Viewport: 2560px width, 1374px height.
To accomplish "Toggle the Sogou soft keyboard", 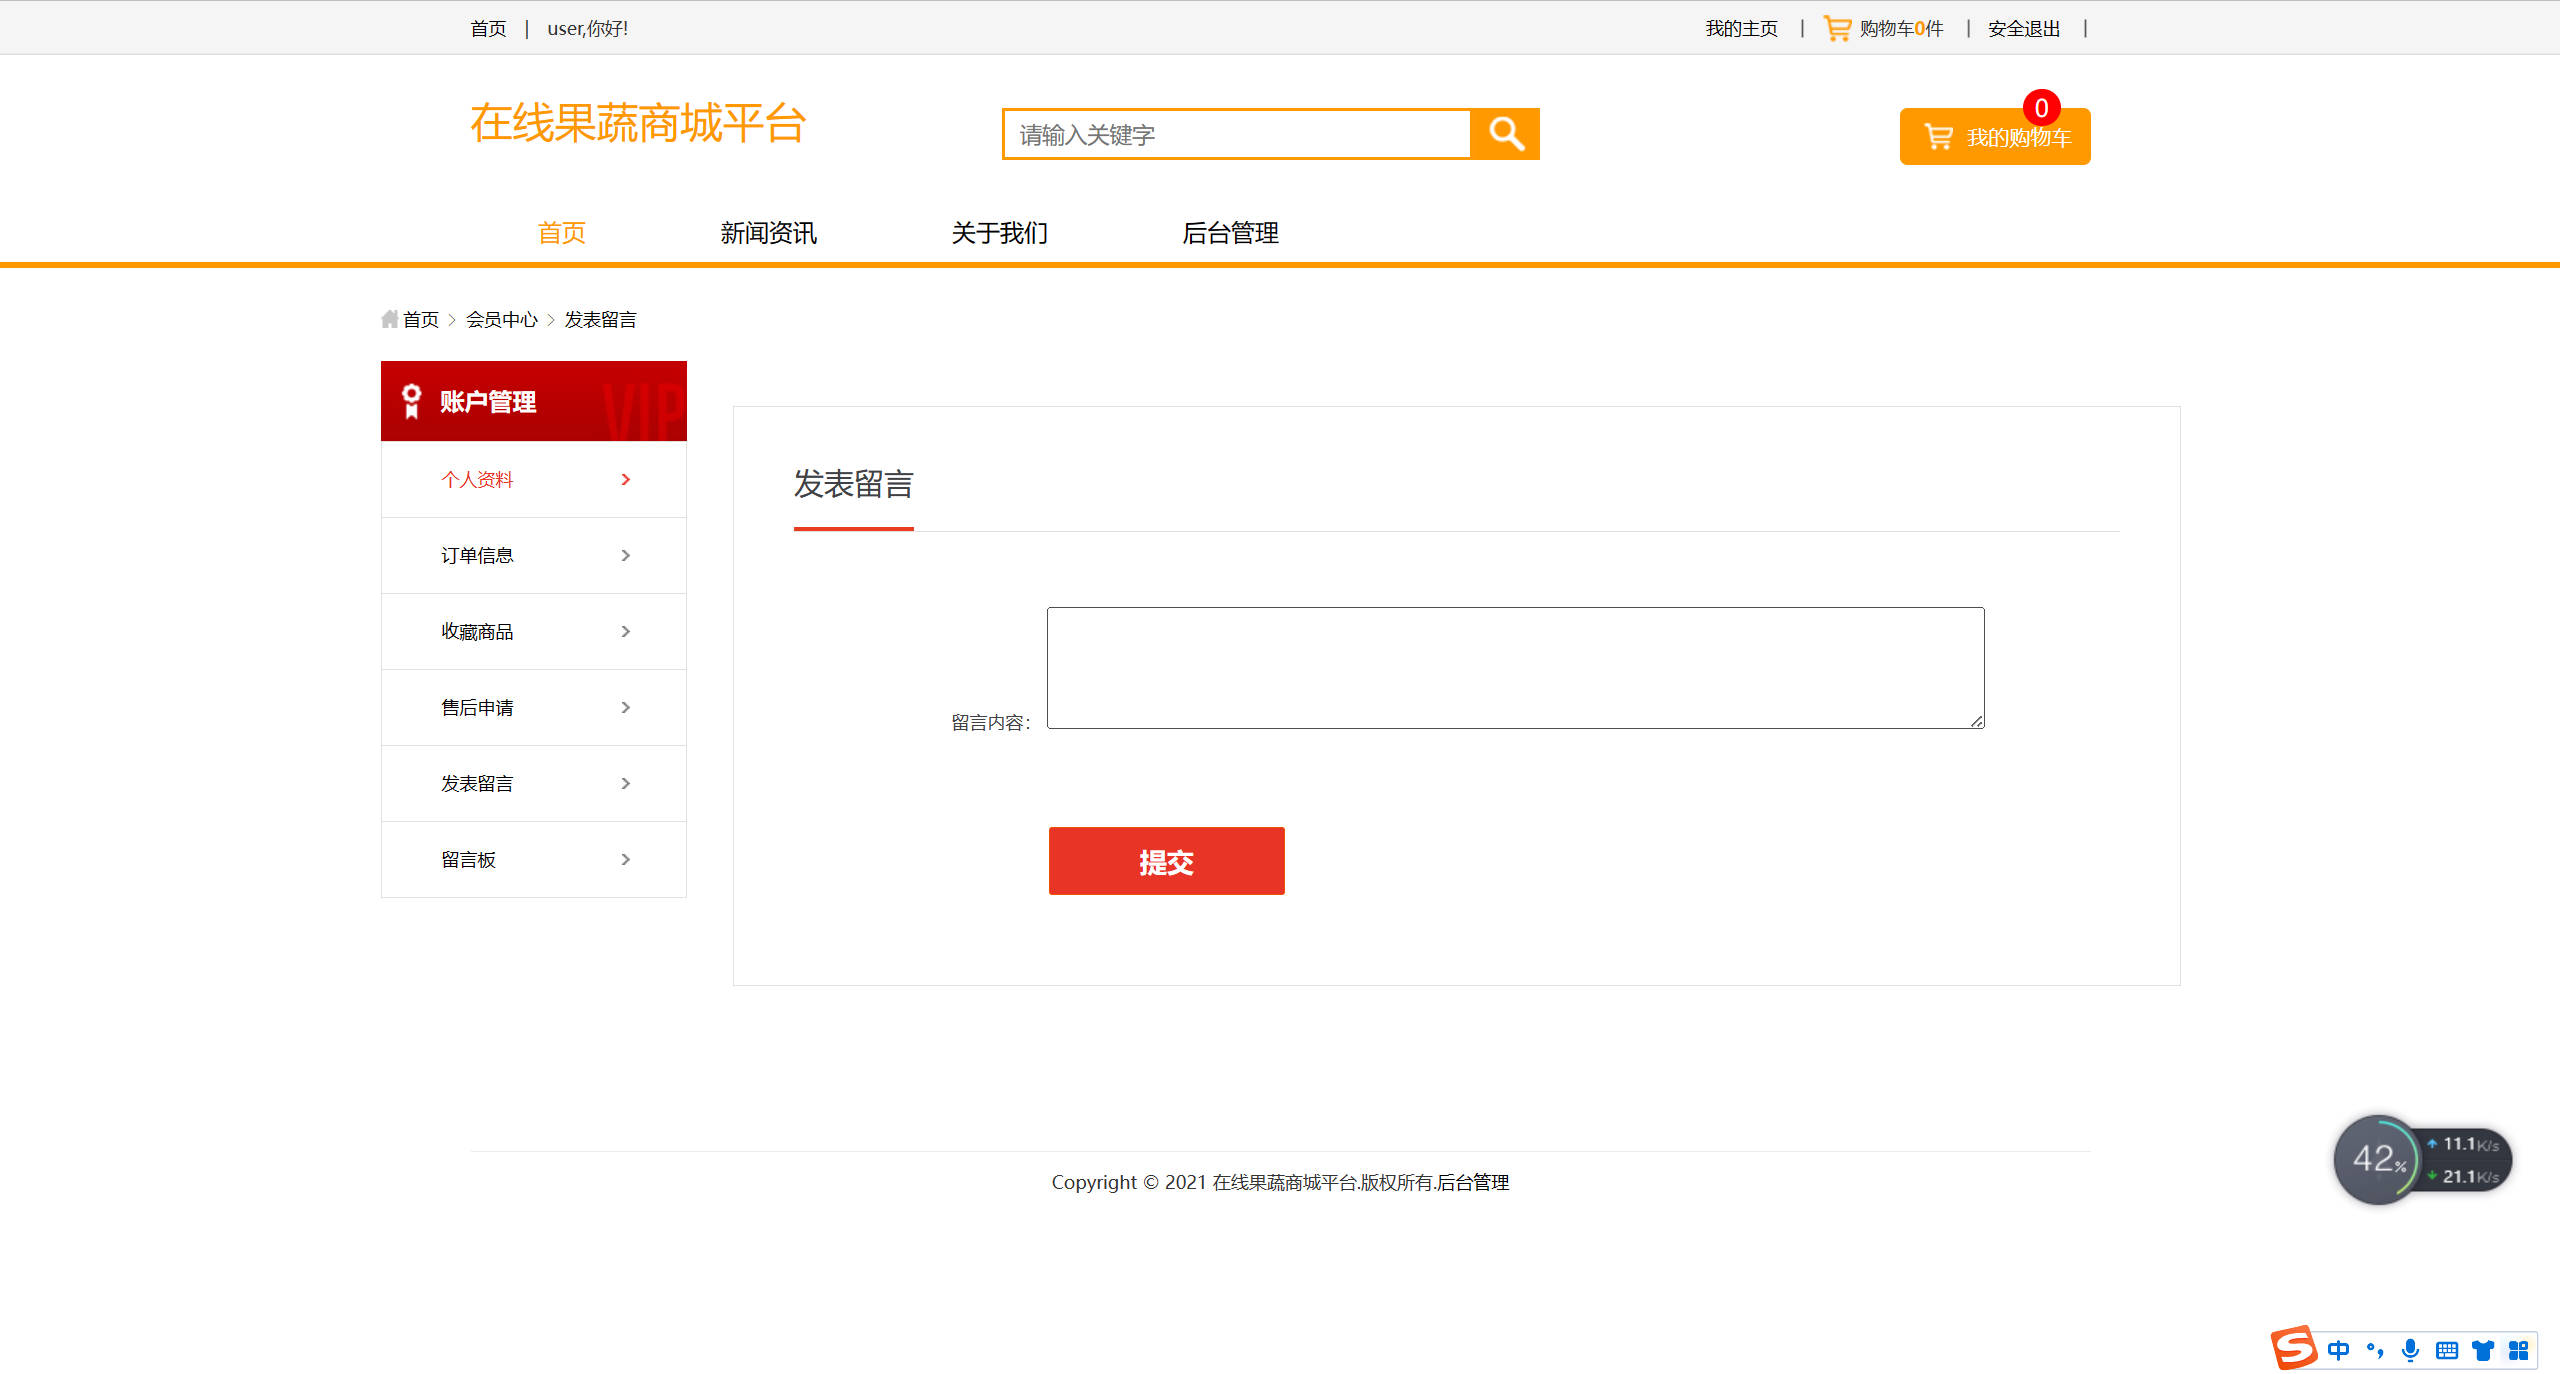I will tap(2446, 1349).
